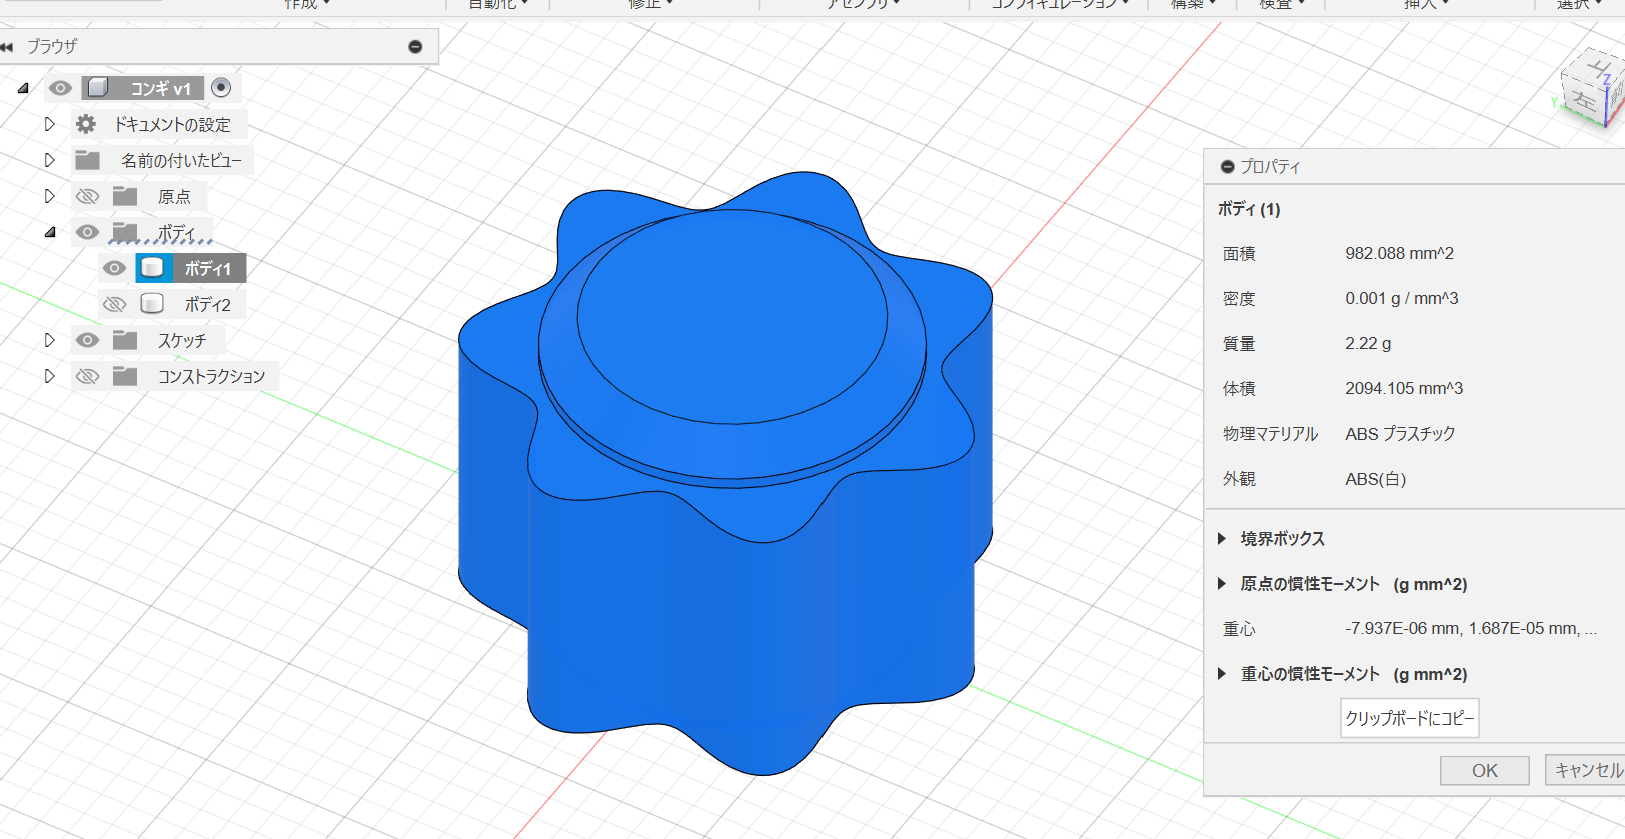The image size is (1625, 839).
Task: Click the 物理マテリアル label
Action: (x=1270, y=434)
